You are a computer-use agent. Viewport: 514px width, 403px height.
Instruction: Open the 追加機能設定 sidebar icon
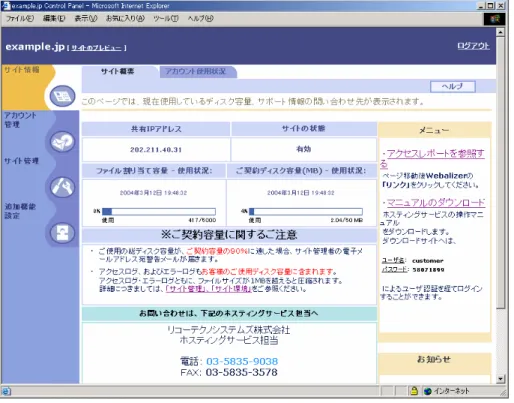62,232
